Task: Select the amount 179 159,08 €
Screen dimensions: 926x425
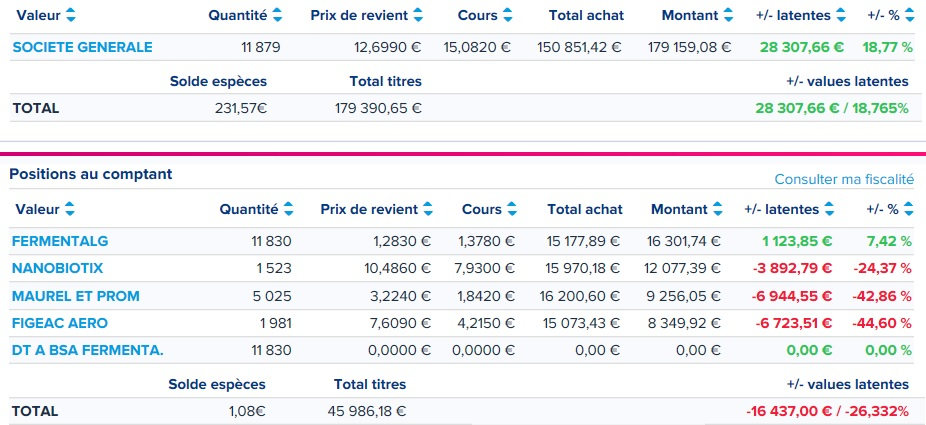Action: [689, 47]
